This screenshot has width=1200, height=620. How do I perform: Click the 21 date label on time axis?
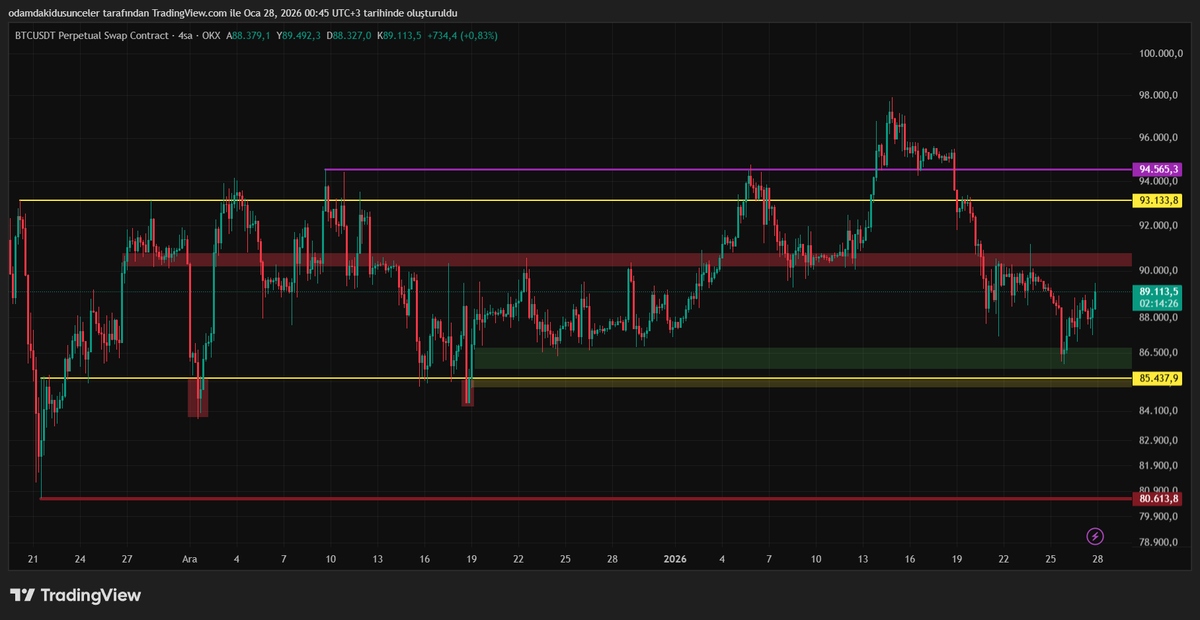click(x=33, y=560)
